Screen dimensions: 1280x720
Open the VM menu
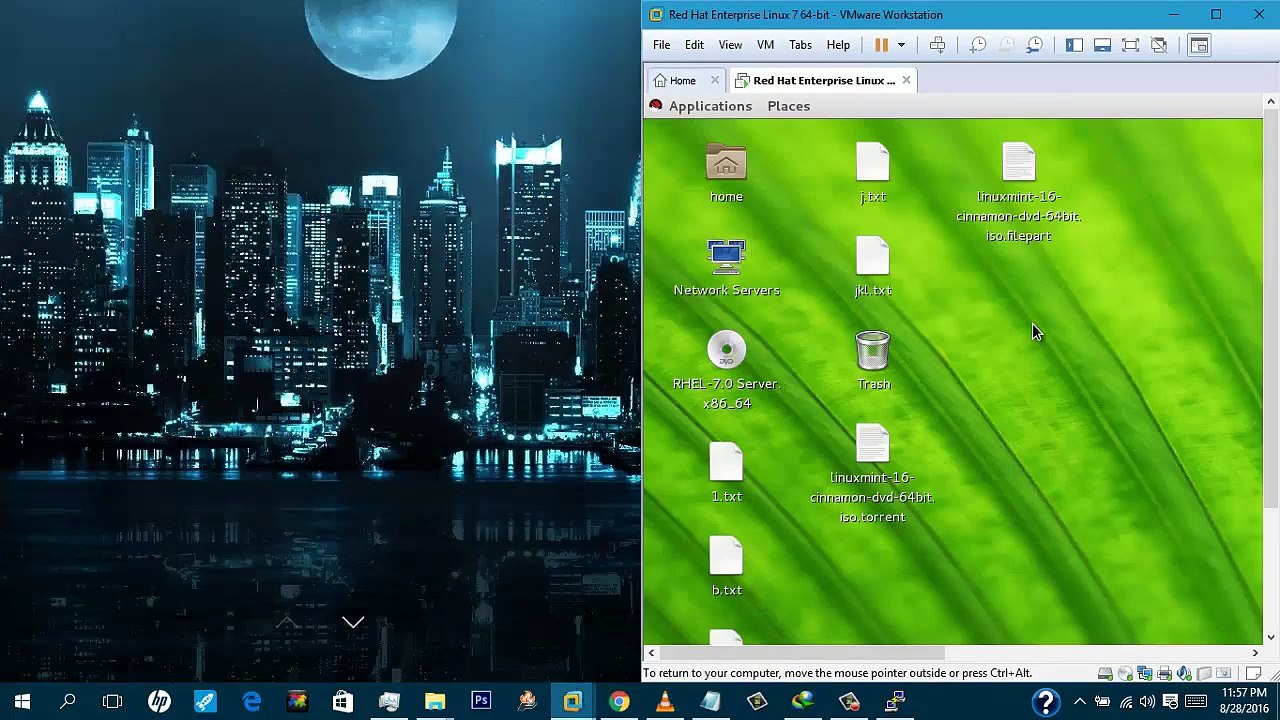tap(765, 45)
